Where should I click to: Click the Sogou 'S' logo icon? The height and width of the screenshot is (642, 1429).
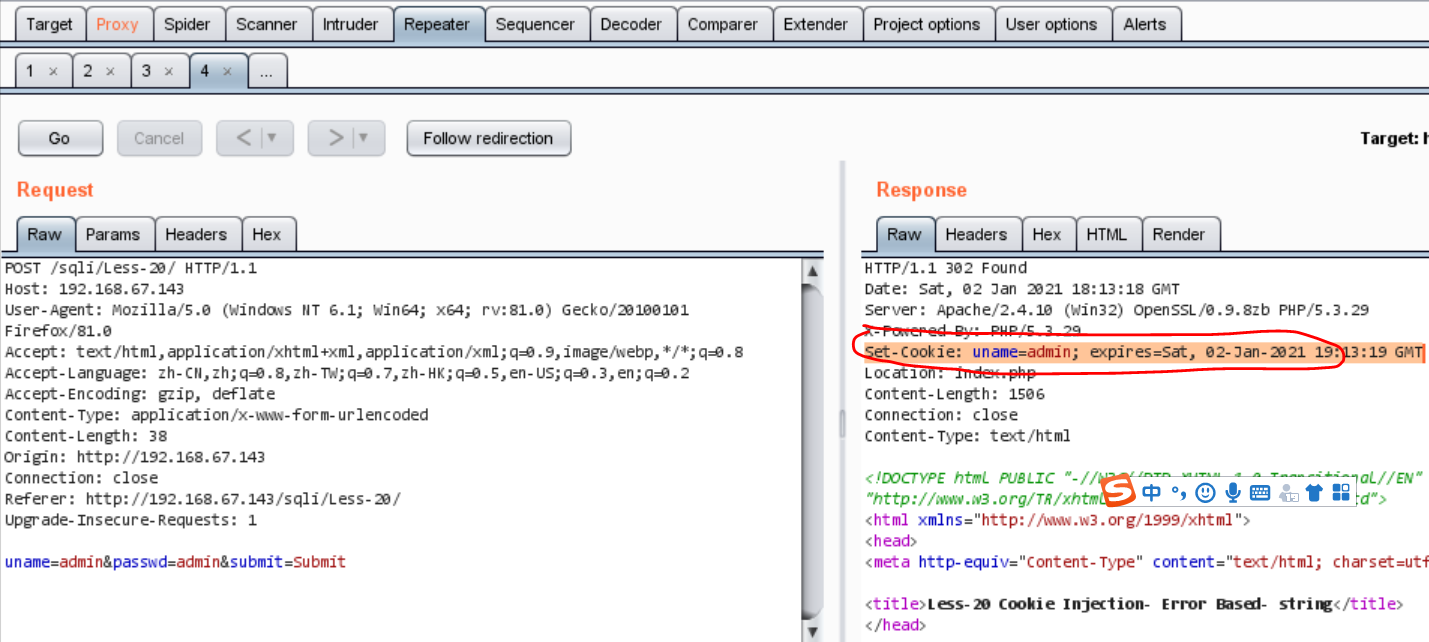click(x=1117, y=492)
